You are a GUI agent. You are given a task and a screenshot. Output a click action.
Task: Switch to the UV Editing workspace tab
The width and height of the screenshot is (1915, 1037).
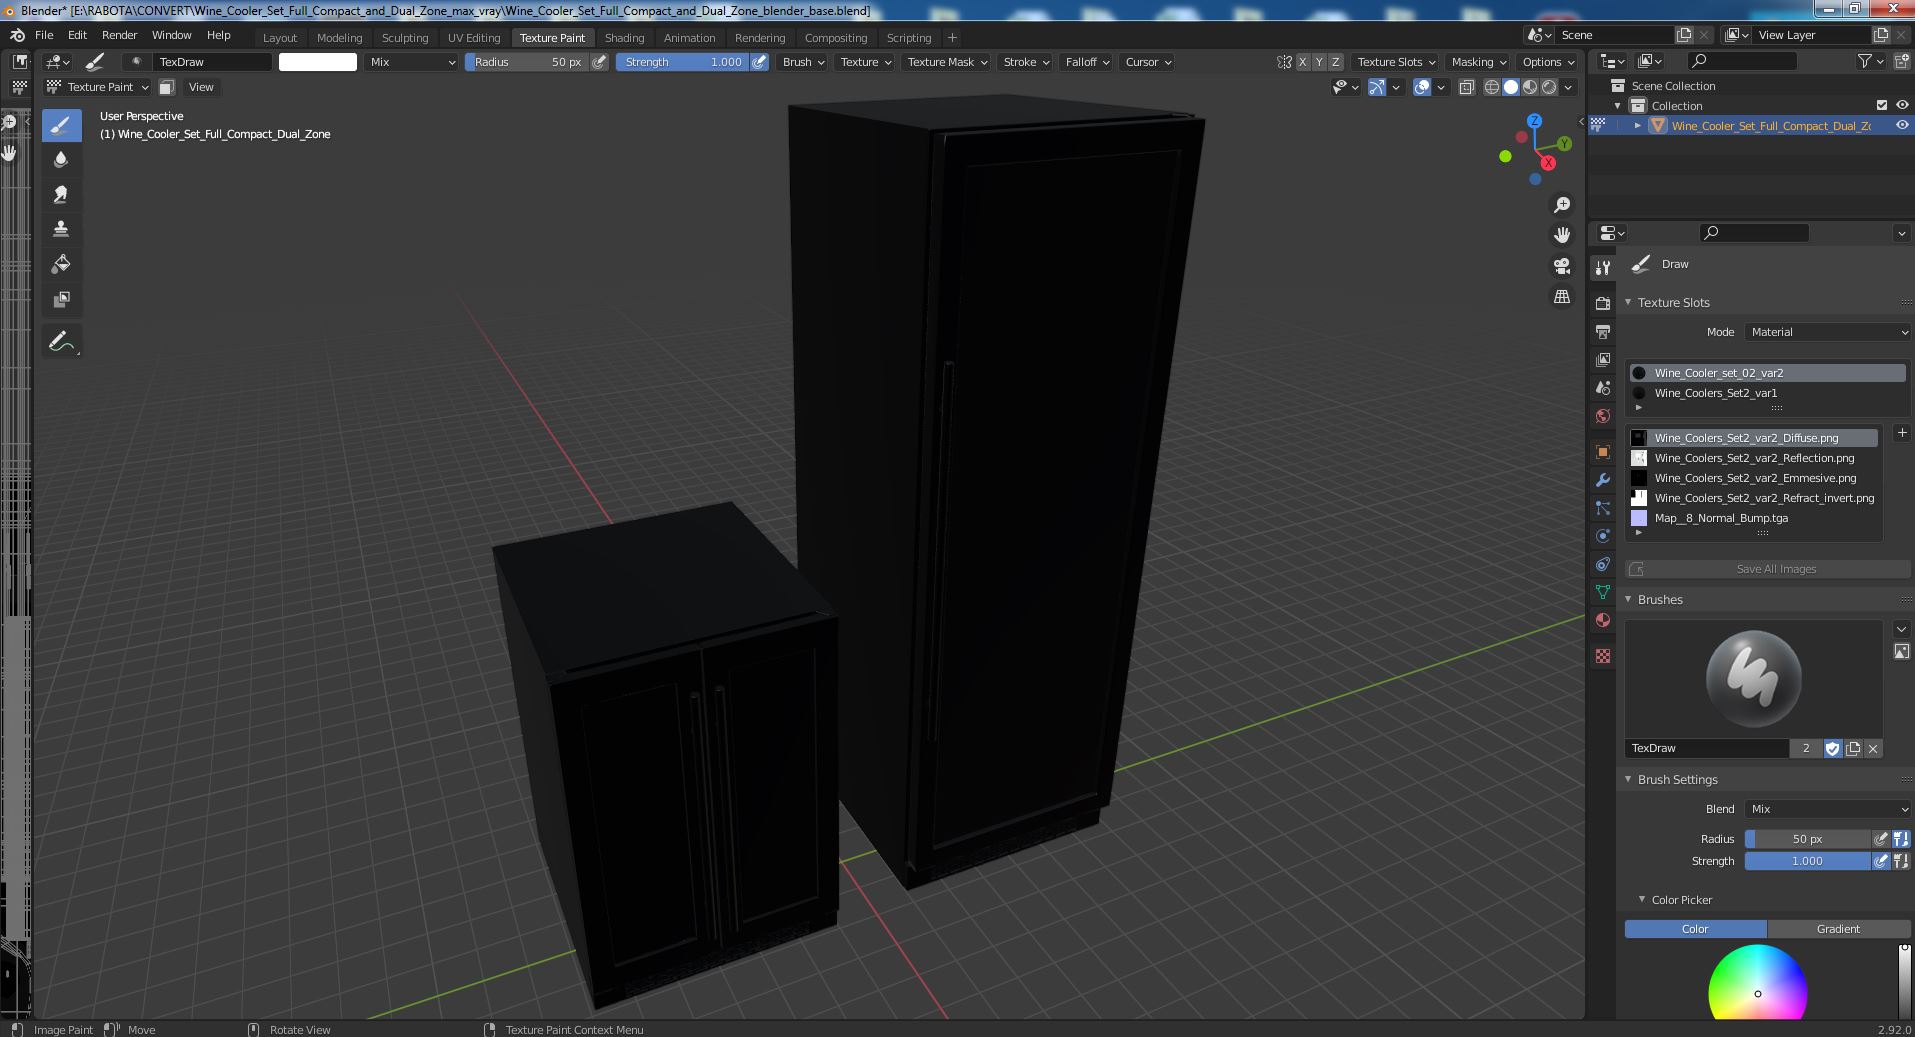474,38
